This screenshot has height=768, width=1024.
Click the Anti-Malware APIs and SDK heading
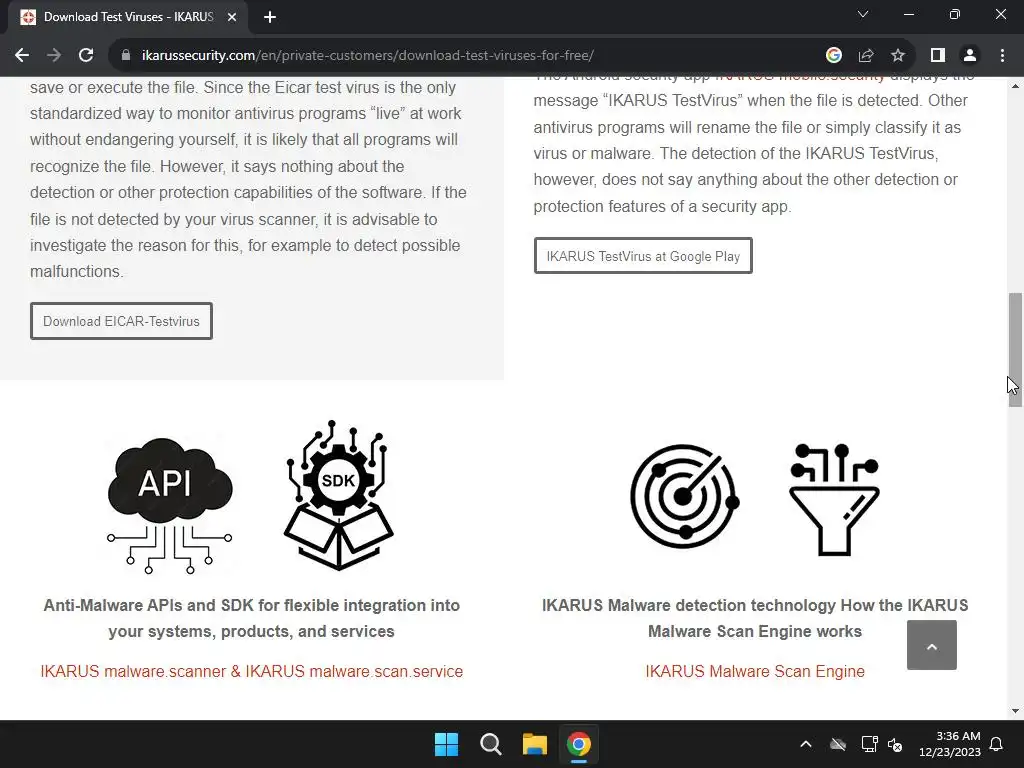(251, 618)
